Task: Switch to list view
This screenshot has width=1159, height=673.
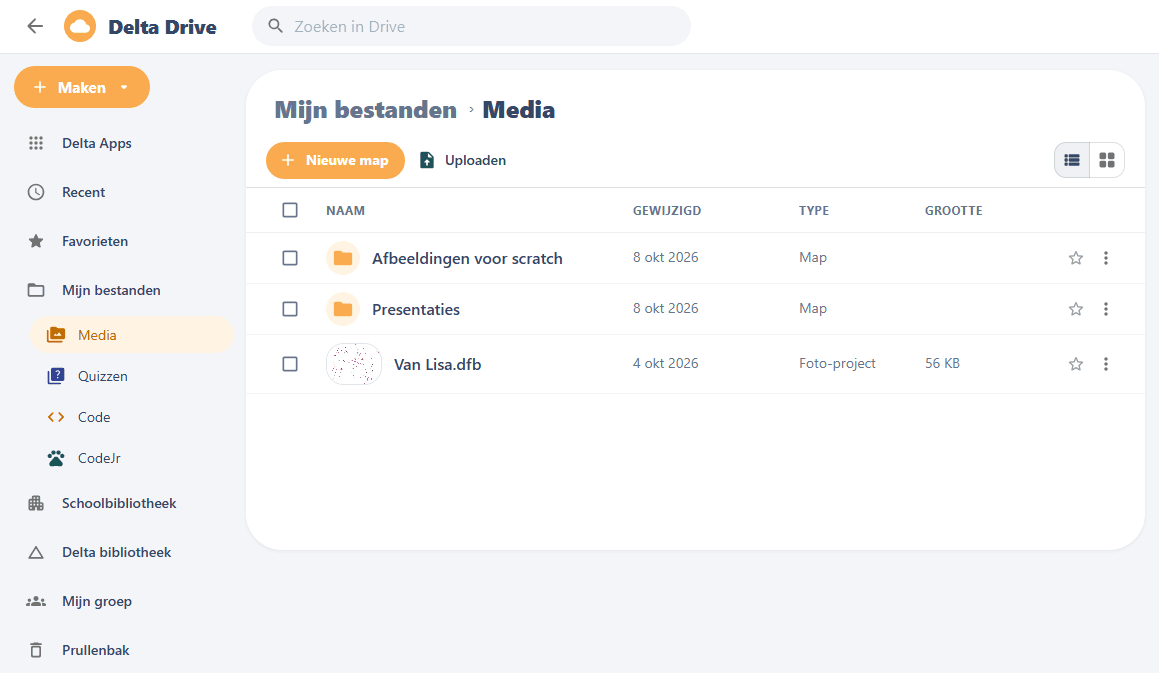Action: pos(1072,160)
